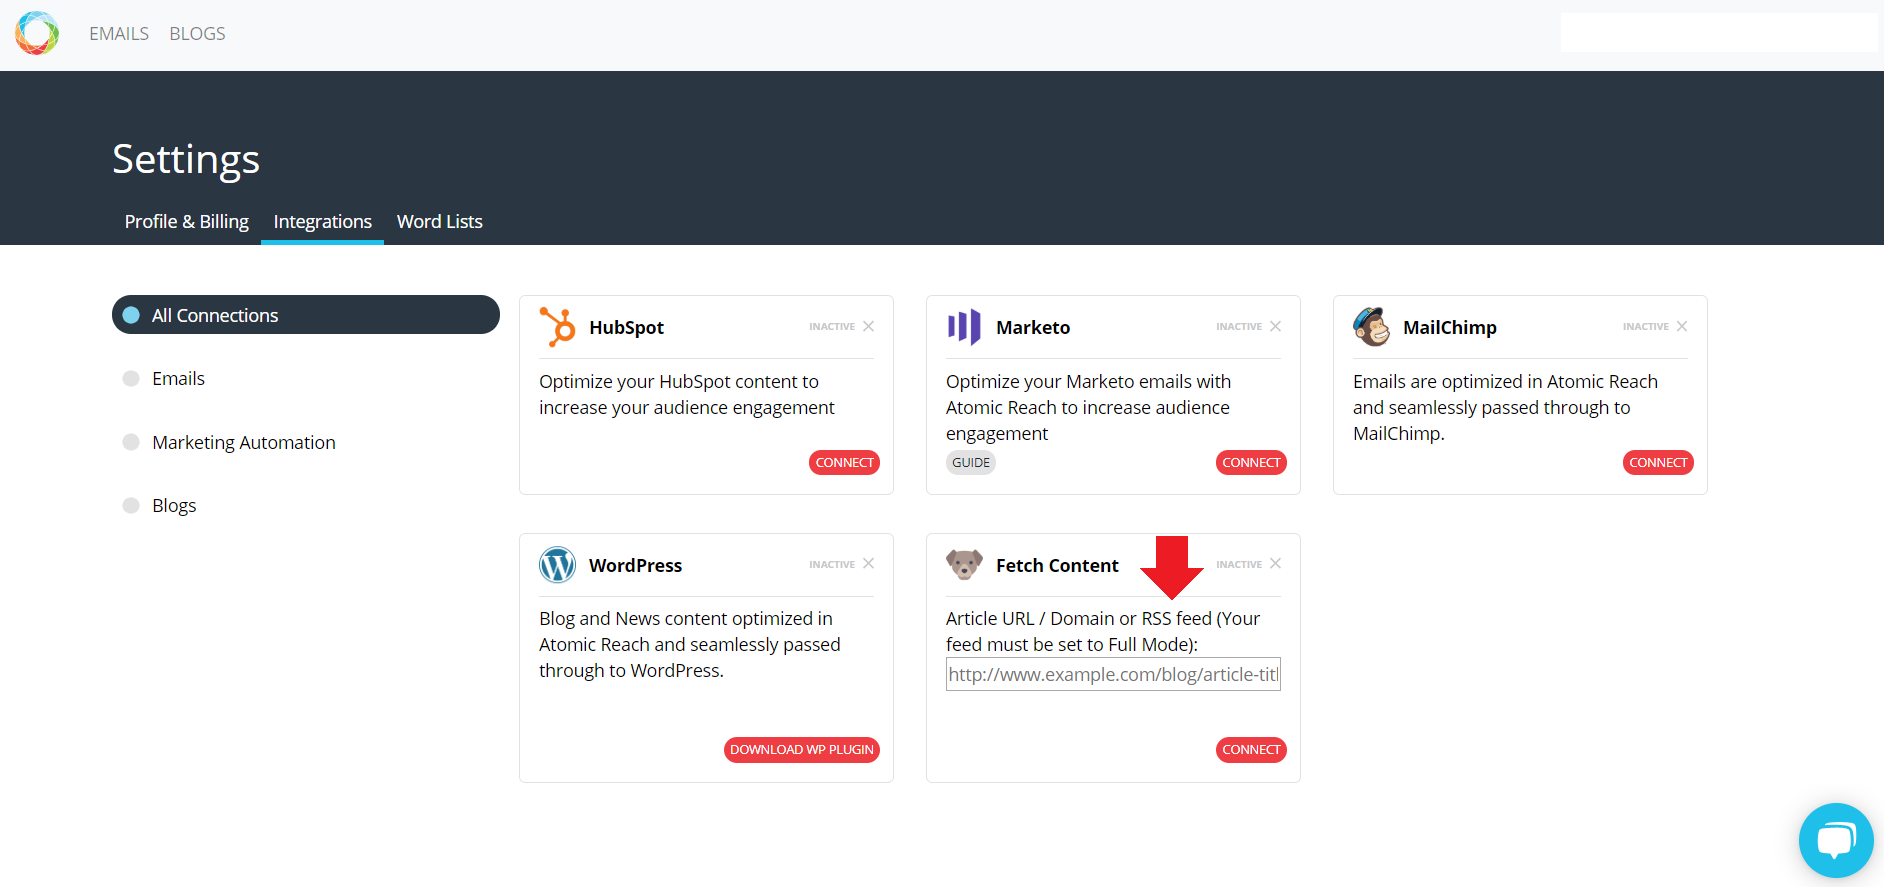Click the Fetch Content dog icon
Image resolution: width=1884 pixels, height=887 pixels.
(x=964, y=565)
